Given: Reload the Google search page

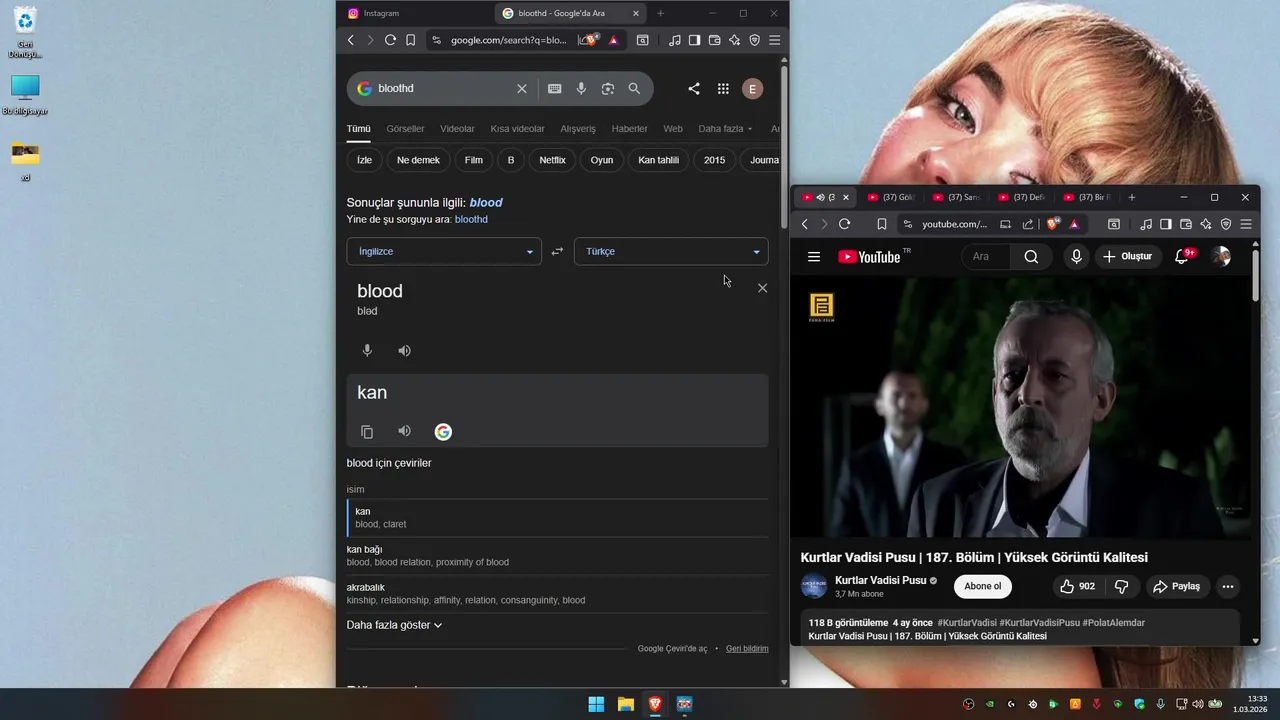Looking at the screenshot, I should 390,40.
